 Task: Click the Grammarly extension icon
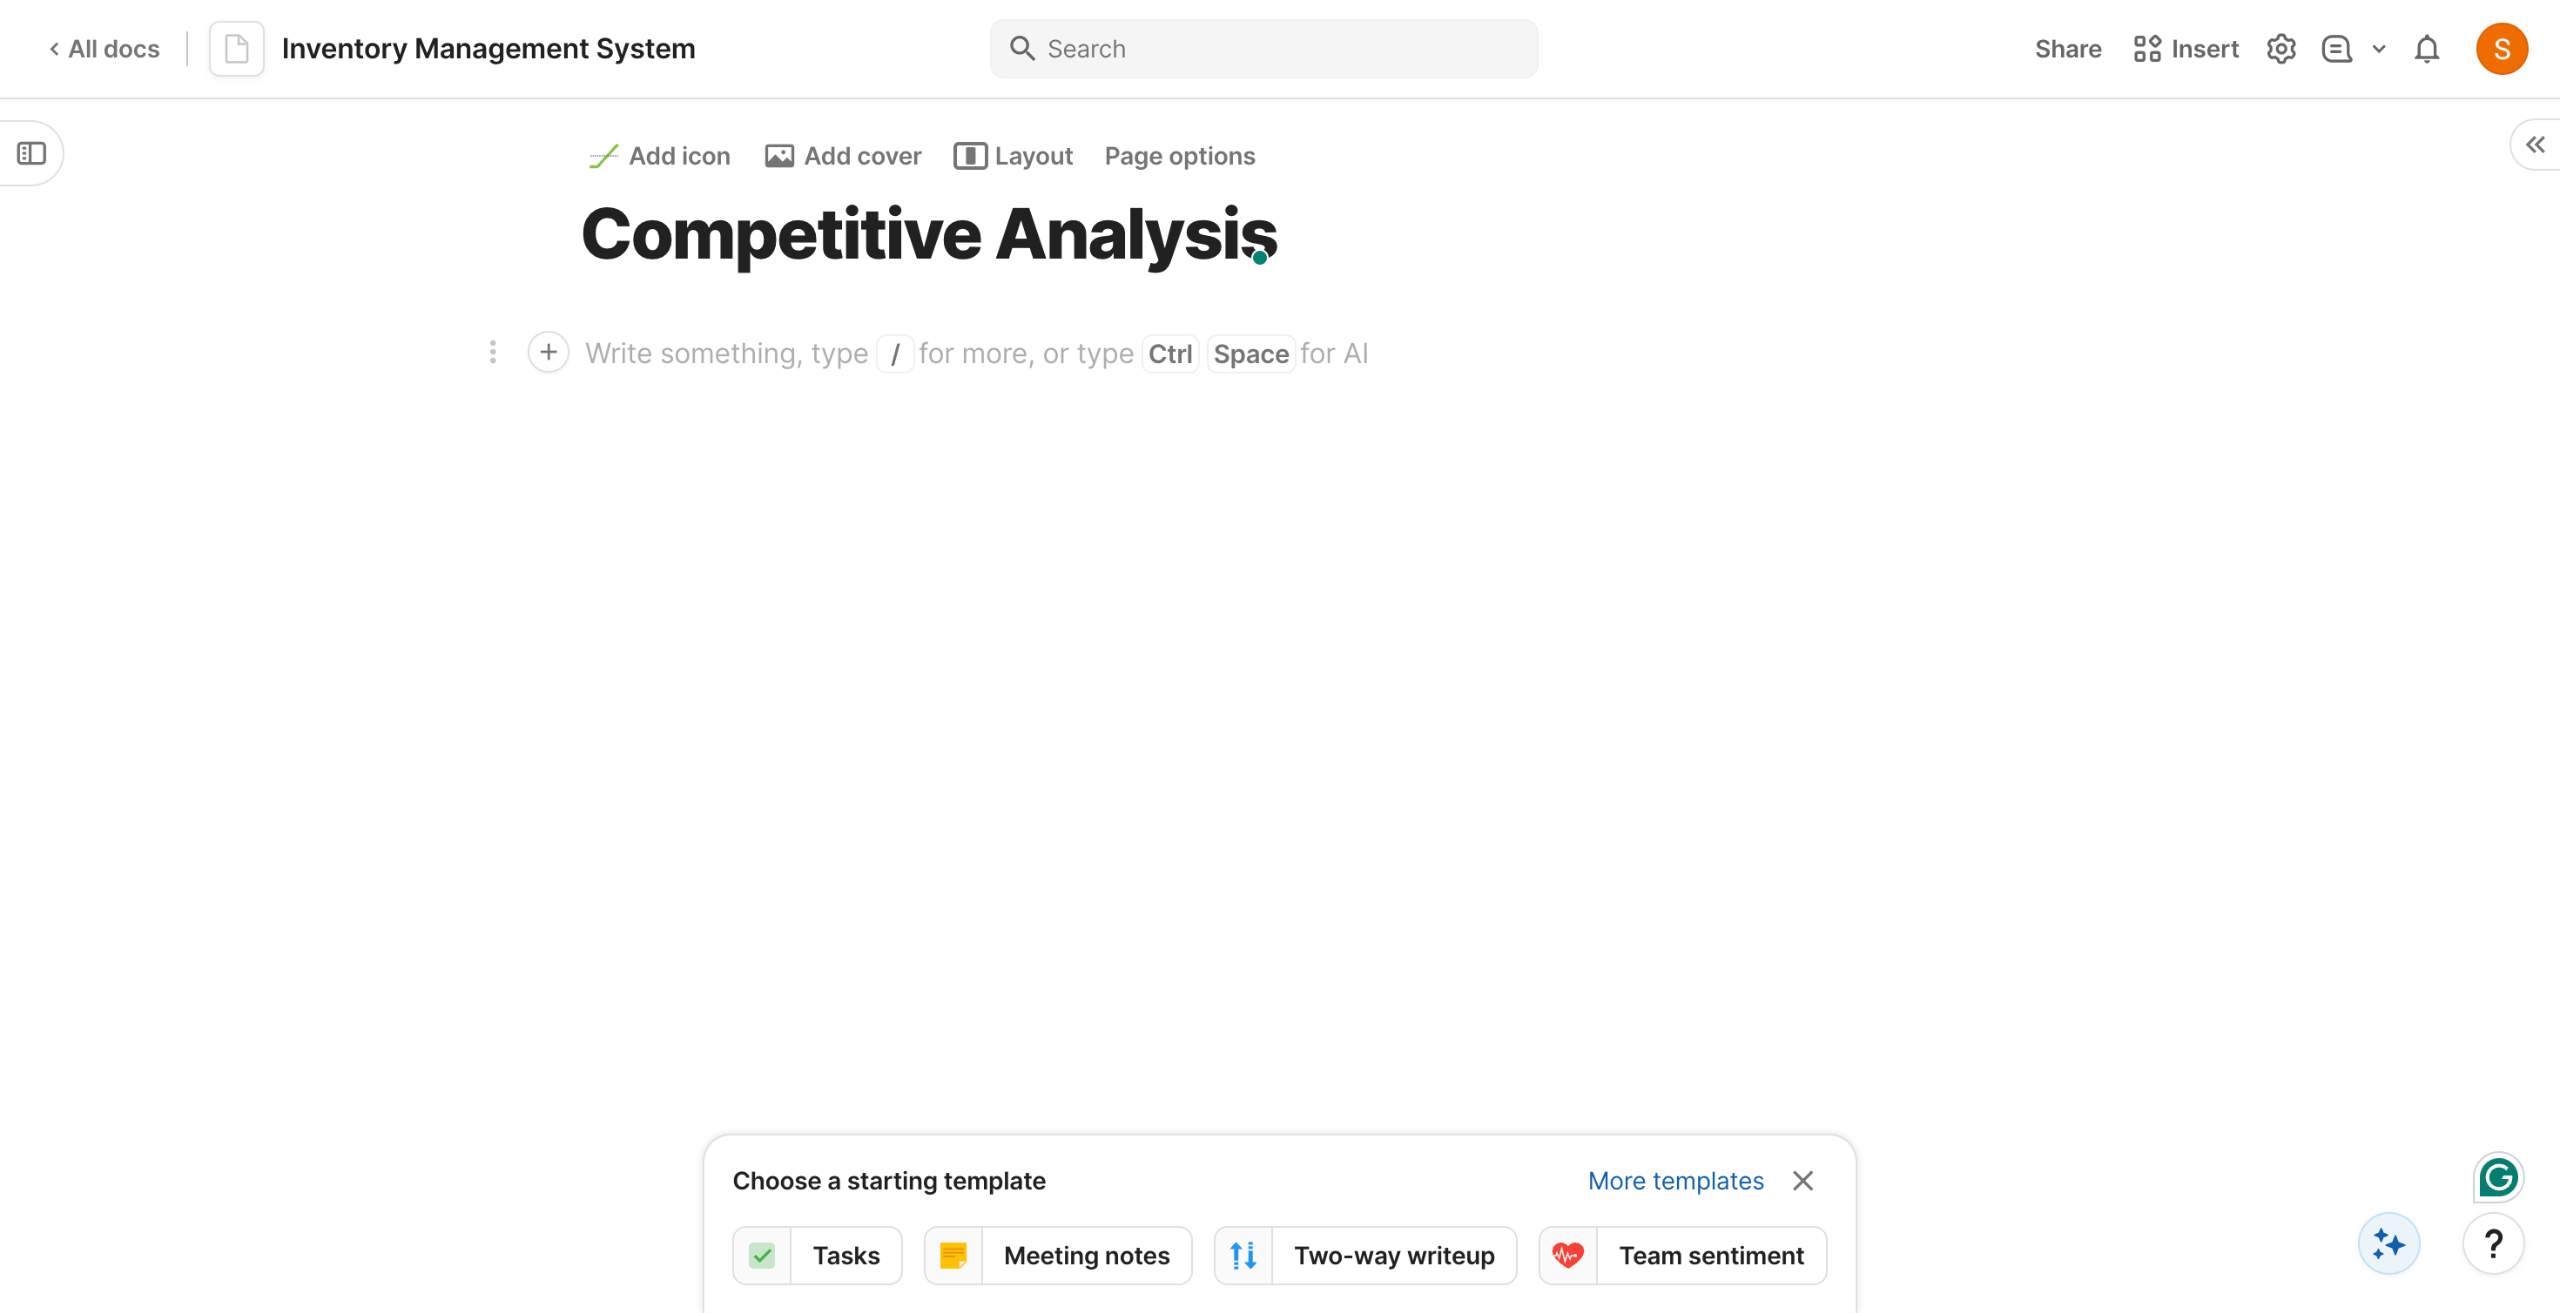pyautogui.click(x=2498, y=1177)
